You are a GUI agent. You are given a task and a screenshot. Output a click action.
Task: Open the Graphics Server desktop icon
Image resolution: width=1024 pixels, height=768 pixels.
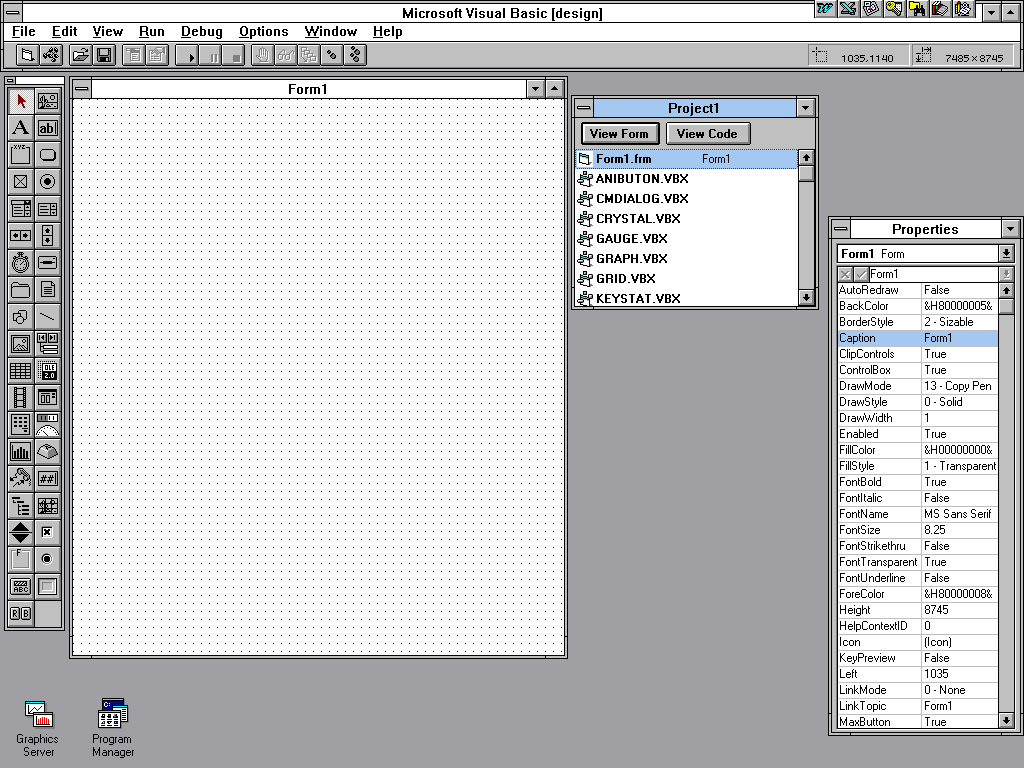click(37, 728)
